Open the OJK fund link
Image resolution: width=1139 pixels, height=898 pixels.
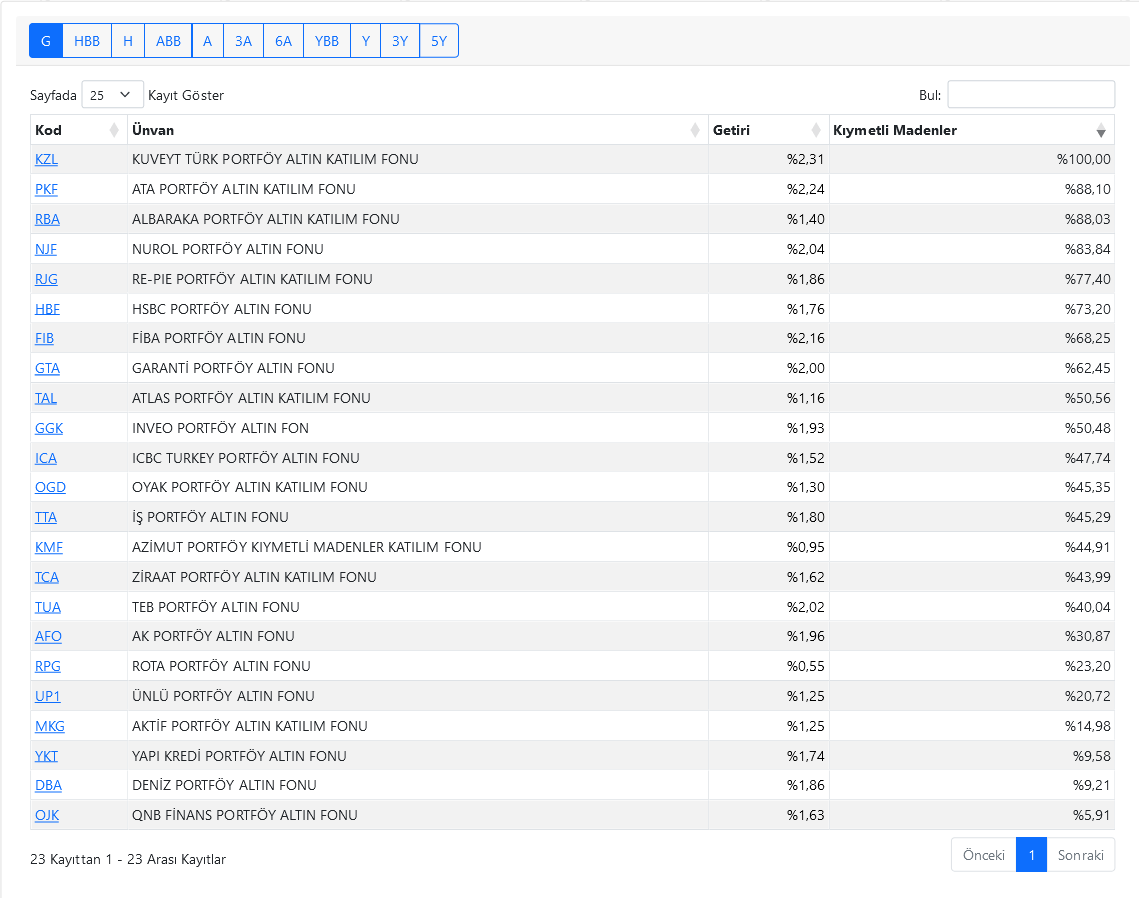pos(46,815)
